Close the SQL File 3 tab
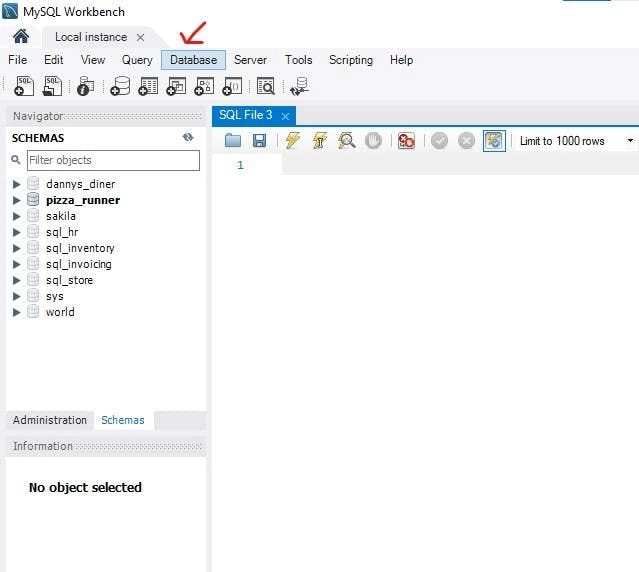Viewport: 639px width, 572px height. point(285,116)
